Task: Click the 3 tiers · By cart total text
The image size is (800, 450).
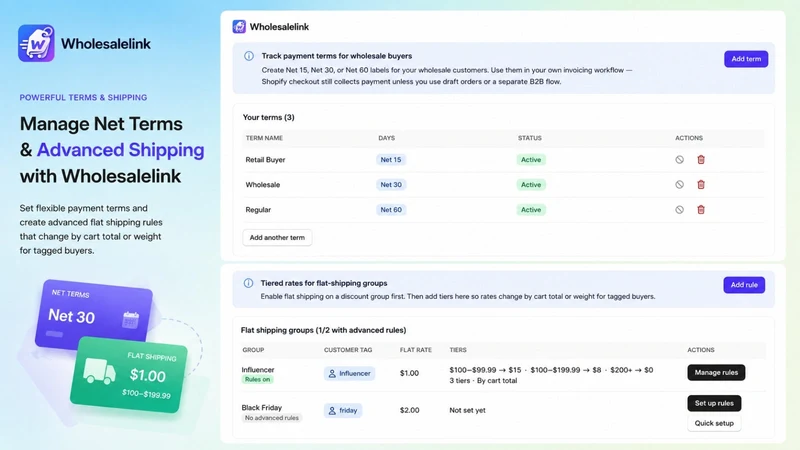Action: point(483,381)
